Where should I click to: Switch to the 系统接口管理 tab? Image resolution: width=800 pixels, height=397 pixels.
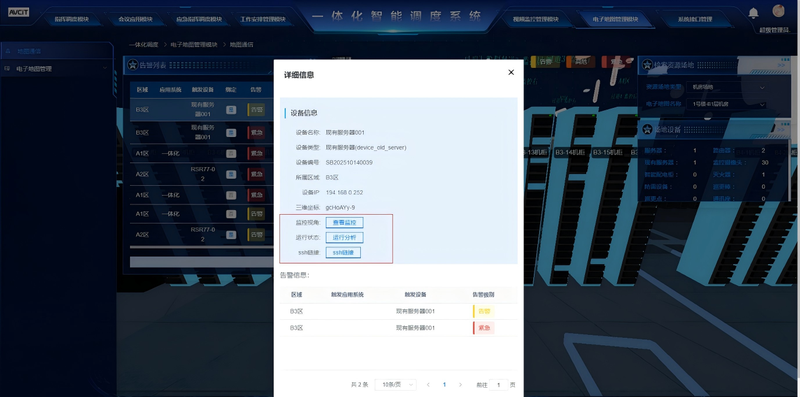tap(694, 19)
